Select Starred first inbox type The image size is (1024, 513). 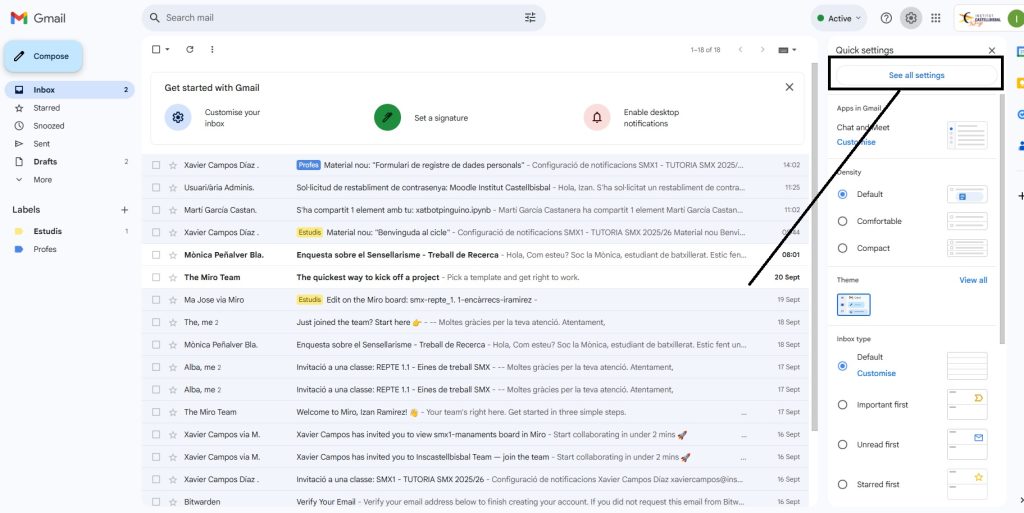(842, 484)
